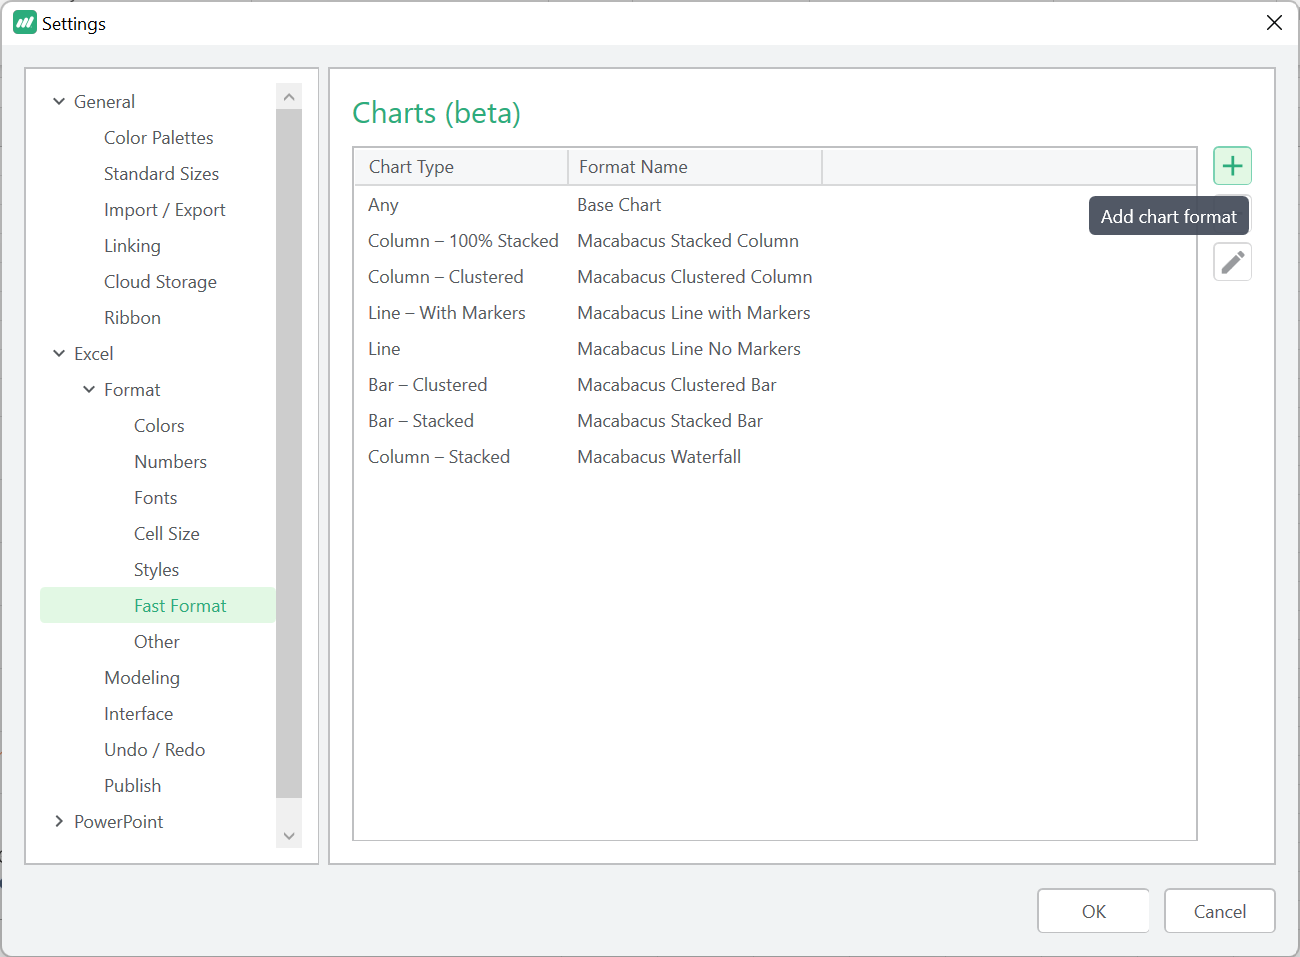Open Cell Size settings
Screen dimensions: 1300x957
[167, 534]
